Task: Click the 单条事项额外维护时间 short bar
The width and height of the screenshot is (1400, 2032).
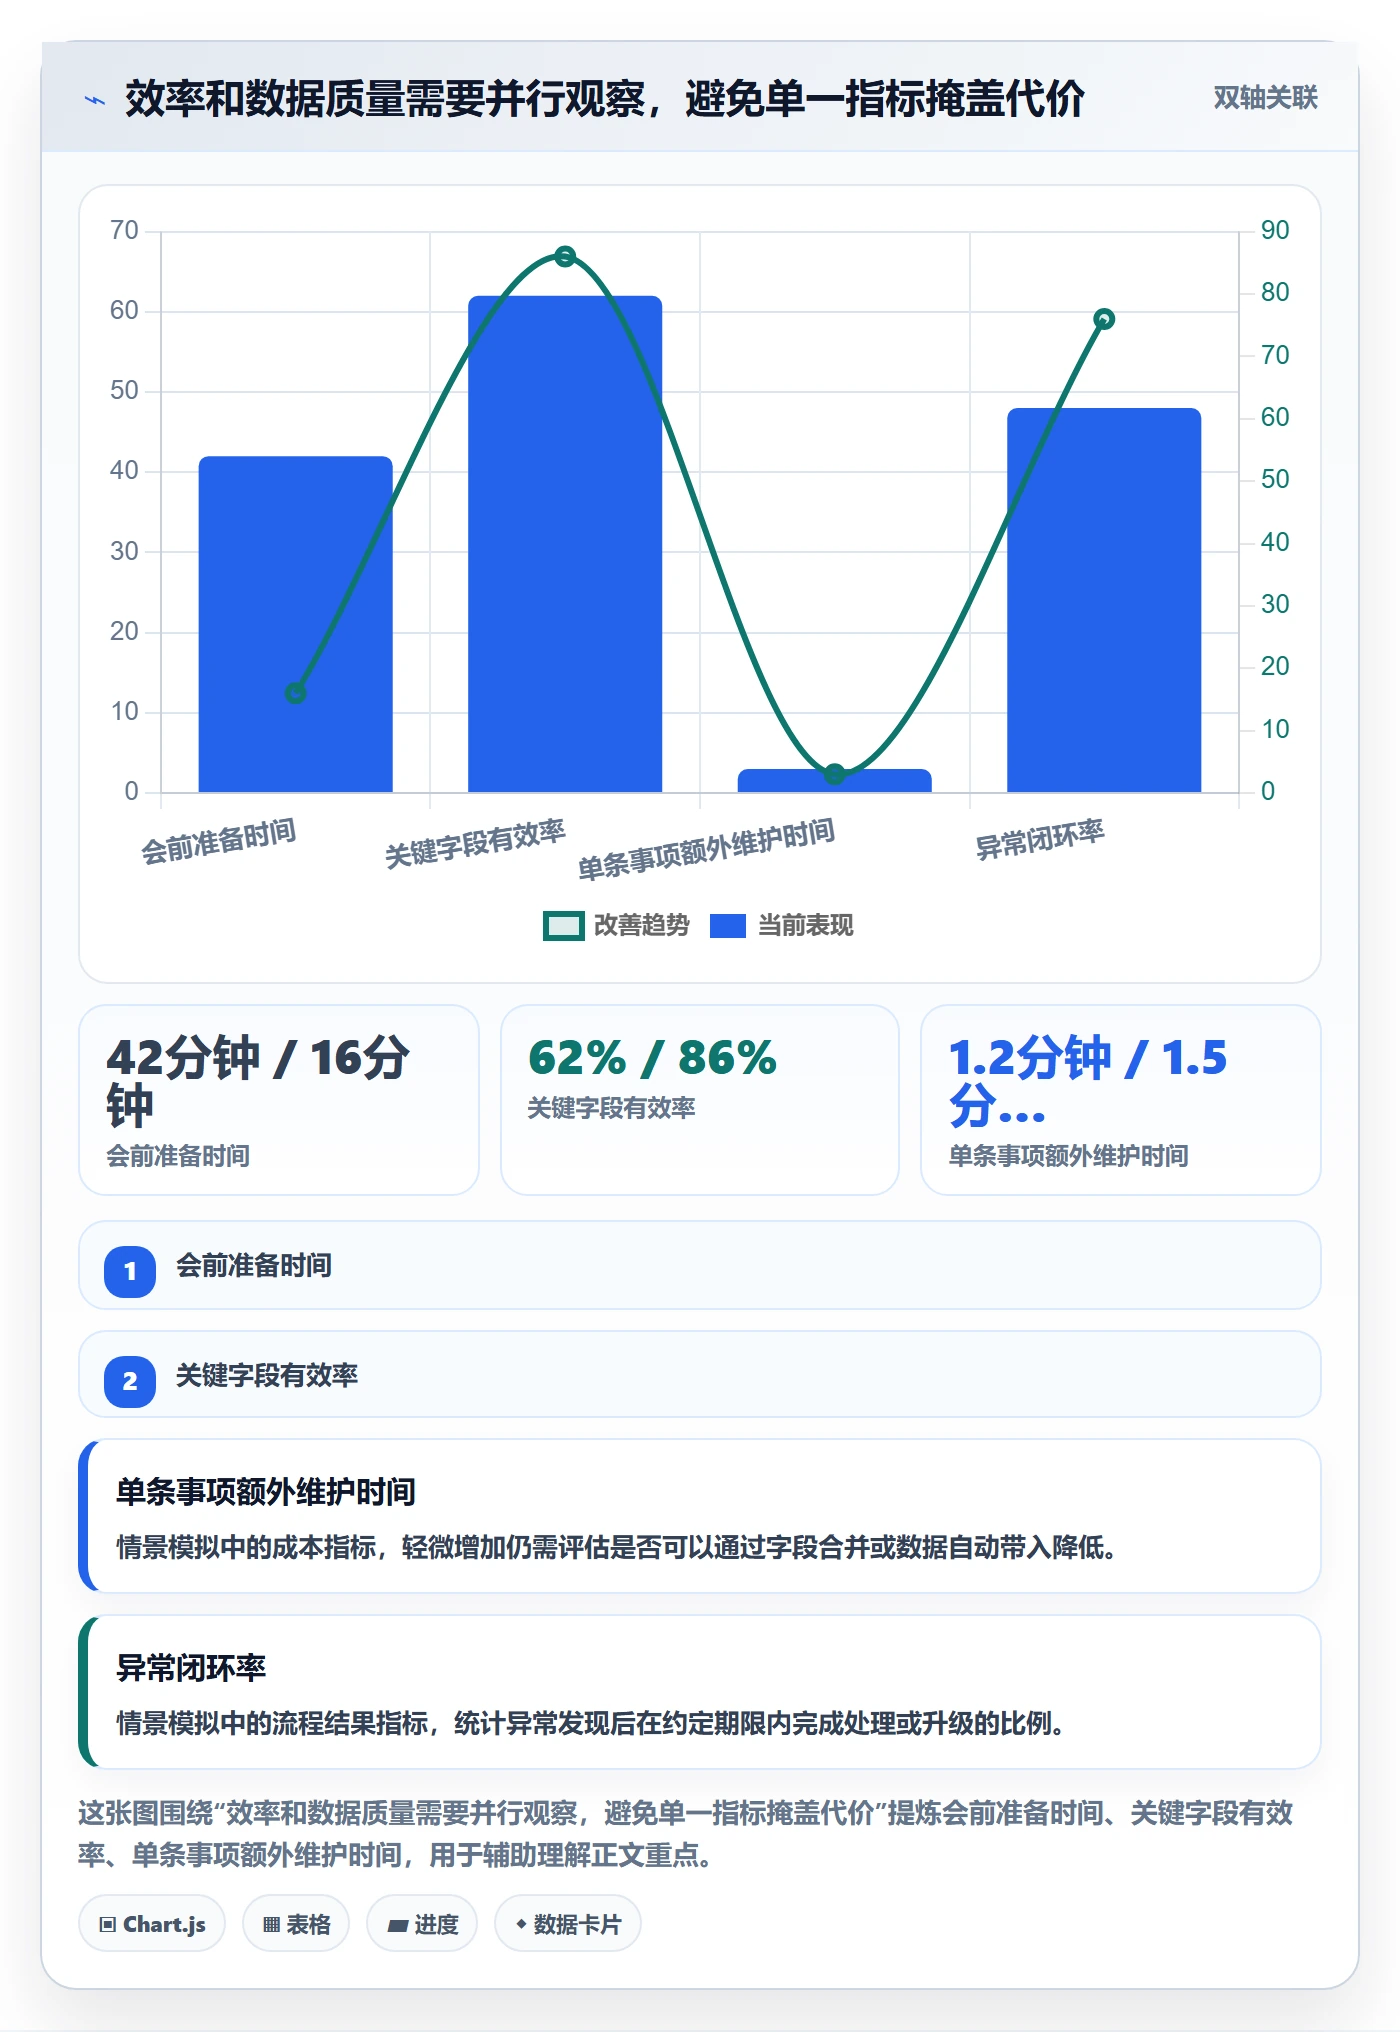Action: pos(835,781)
